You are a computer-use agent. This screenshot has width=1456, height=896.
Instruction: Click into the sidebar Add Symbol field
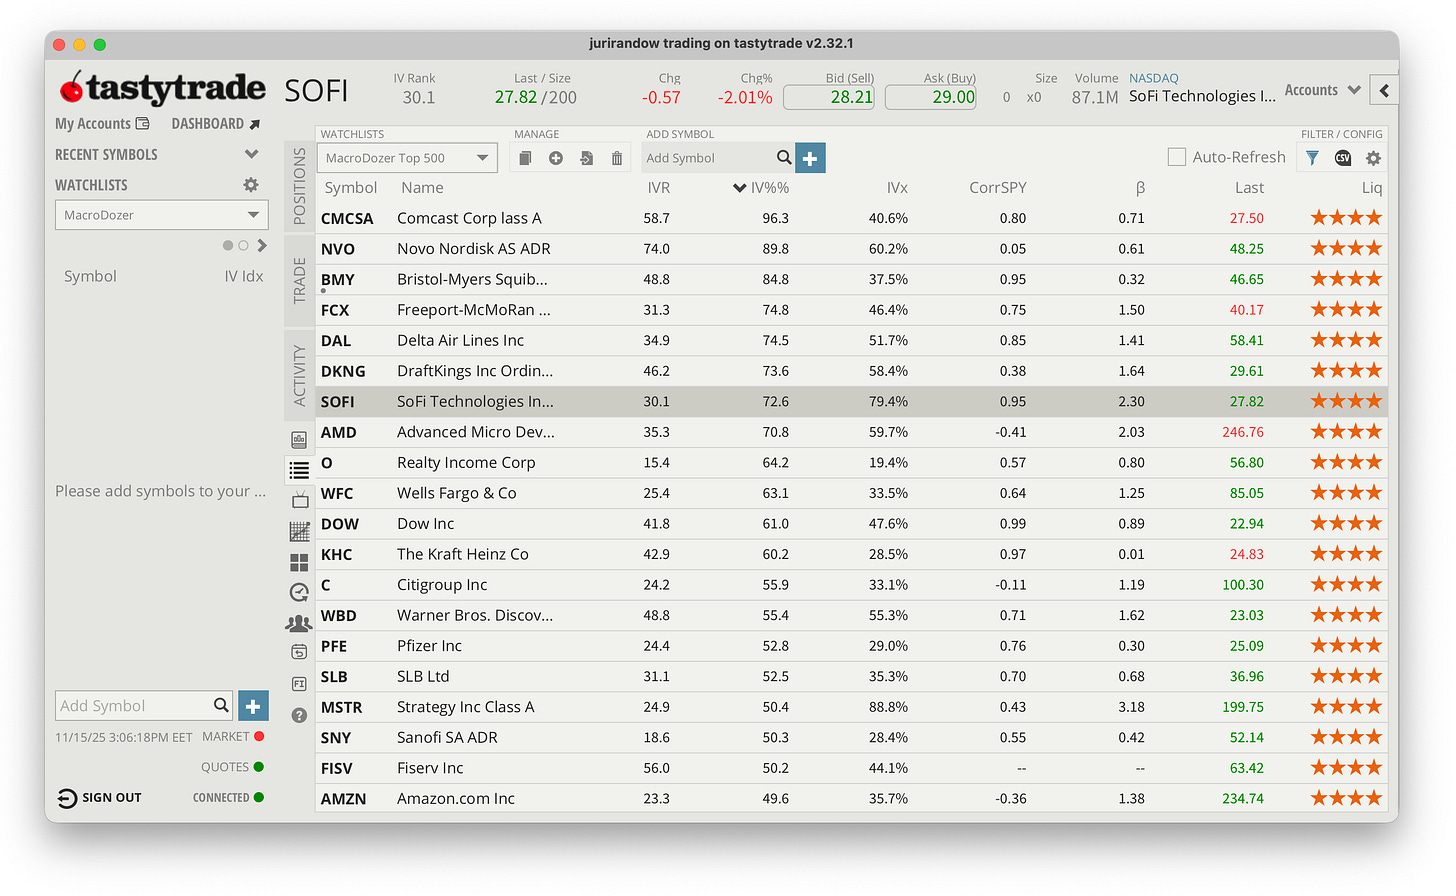pyautogui.click(x=134, y=706)
